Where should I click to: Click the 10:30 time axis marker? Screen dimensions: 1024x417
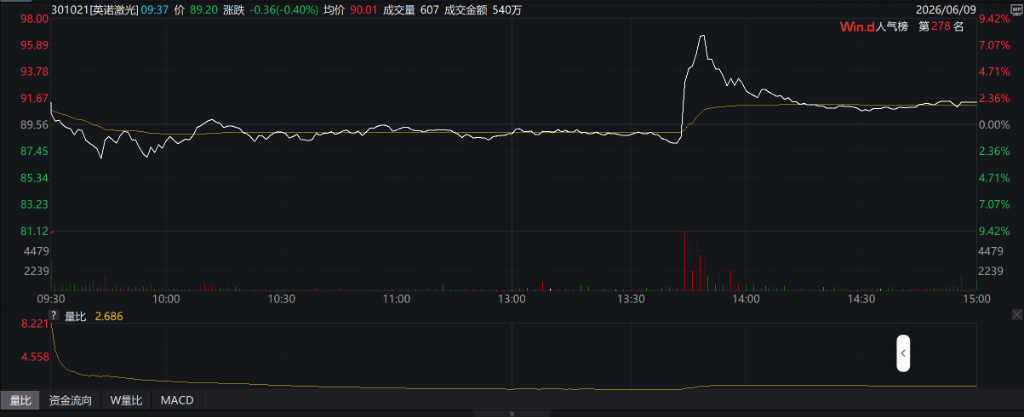[x=281, y=298]
